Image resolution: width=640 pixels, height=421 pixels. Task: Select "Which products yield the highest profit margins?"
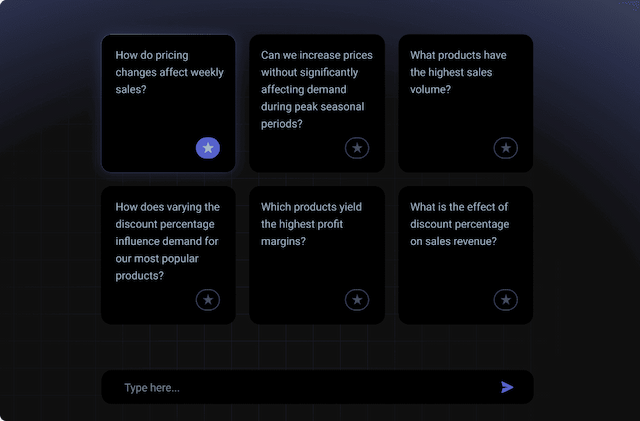(x=316, y=224)
